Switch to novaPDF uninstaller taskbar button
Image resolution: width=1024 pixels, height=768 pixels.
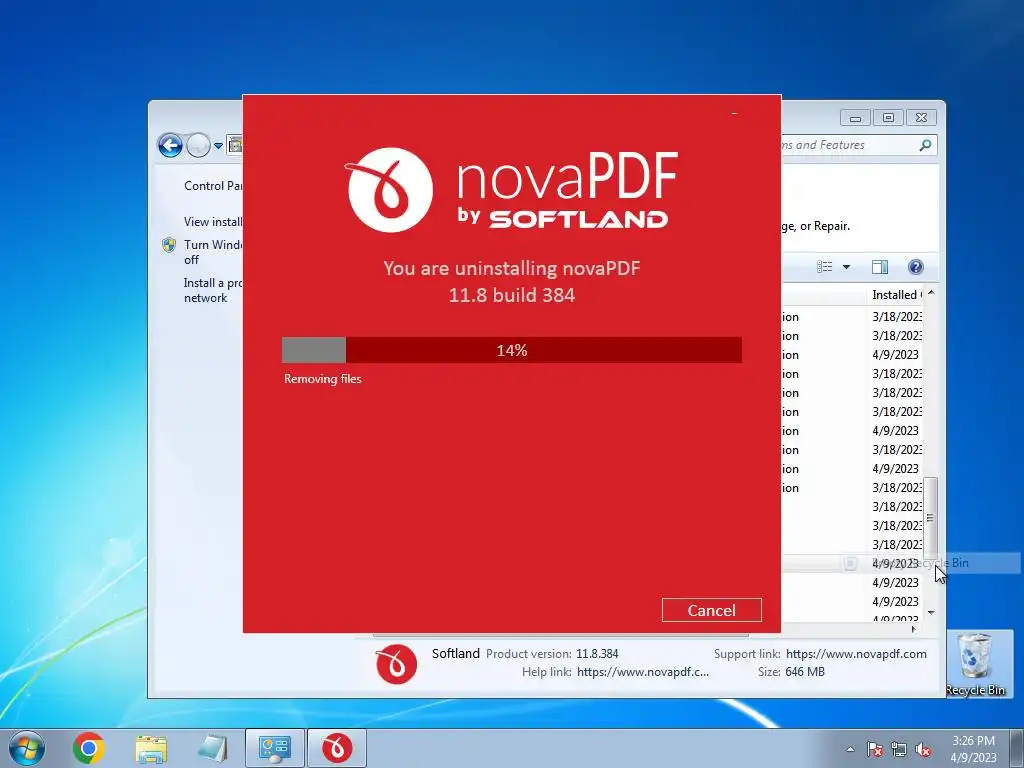click(x=337, y=748)
